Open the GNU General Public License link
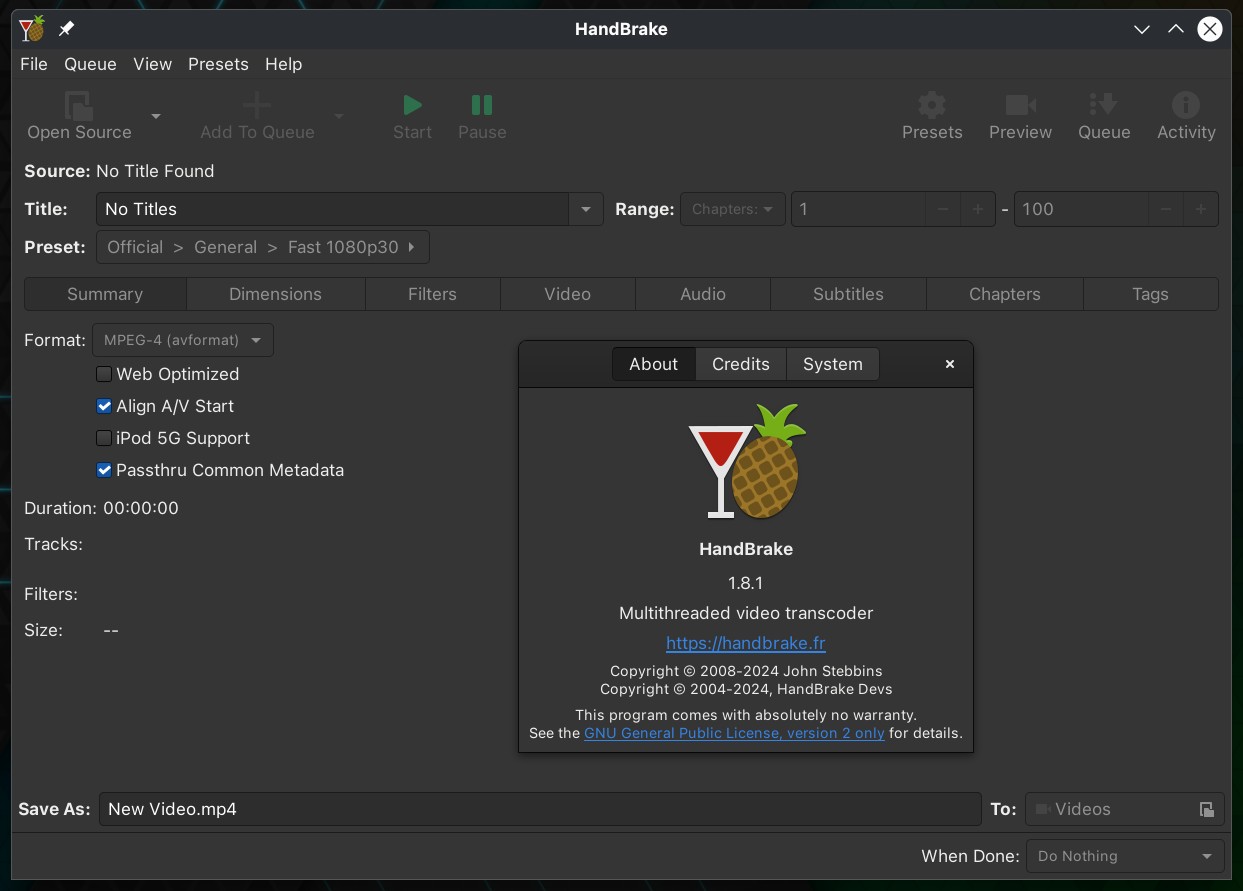 734,733
